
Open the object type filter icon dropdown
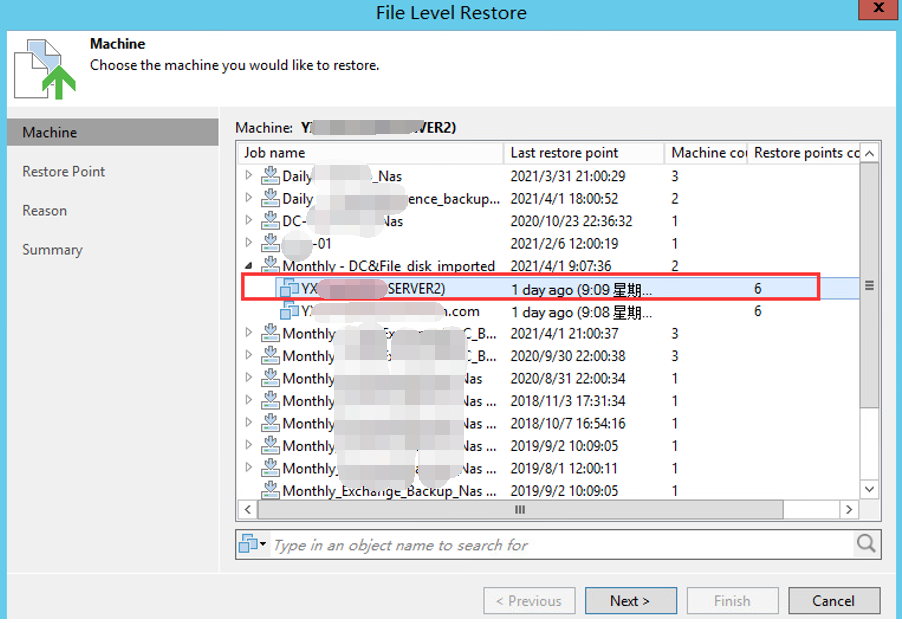click(x=252, y=545)
